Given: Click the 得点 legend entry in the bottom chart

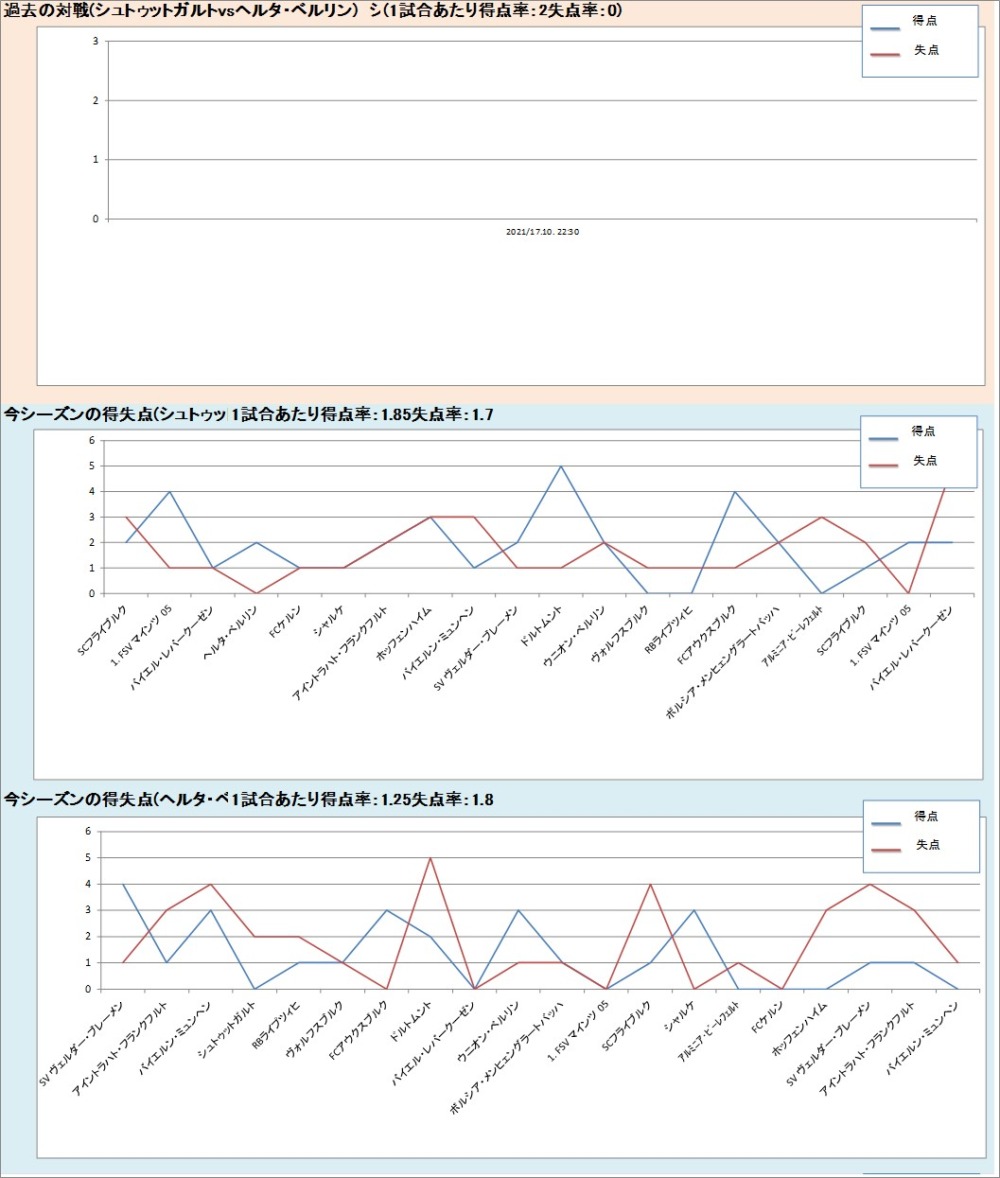Looking at the screenshot, I should click(x=926, y=816).
